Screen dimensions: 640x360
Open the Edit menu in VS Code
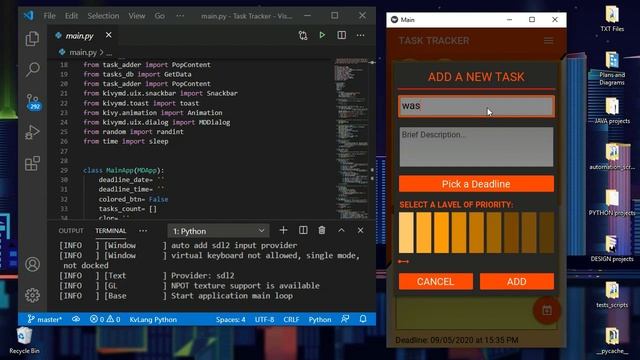[x=71, y=16]
